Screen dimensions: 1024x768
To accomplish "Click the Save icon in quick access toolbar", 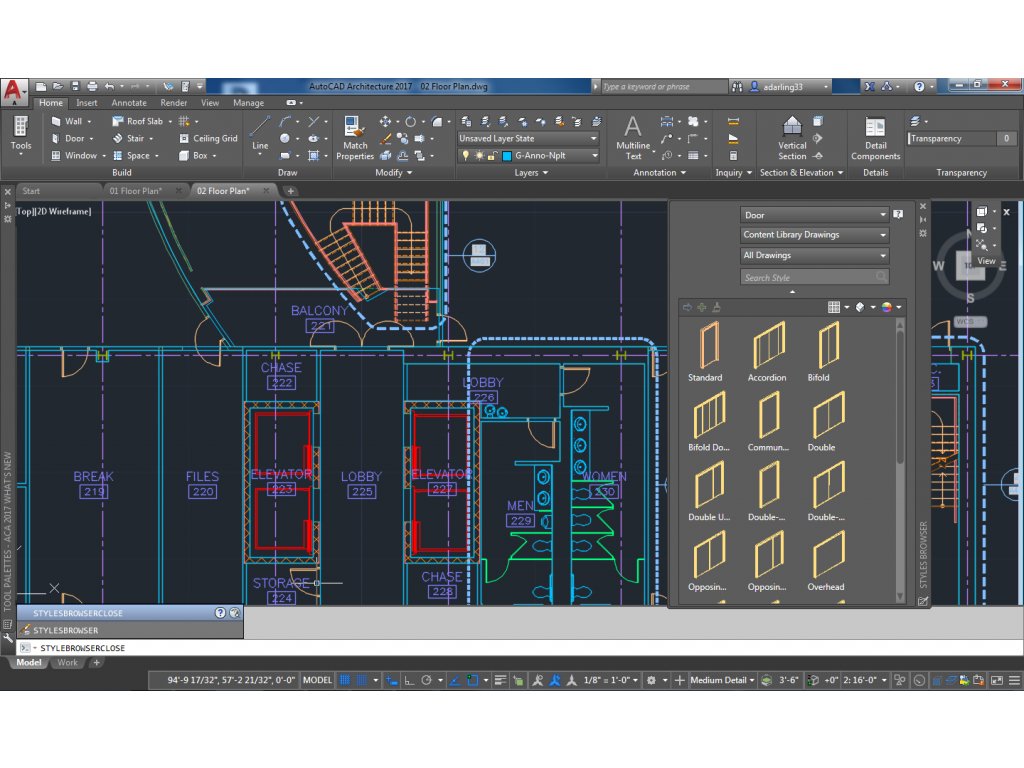I will coord(75,86).
